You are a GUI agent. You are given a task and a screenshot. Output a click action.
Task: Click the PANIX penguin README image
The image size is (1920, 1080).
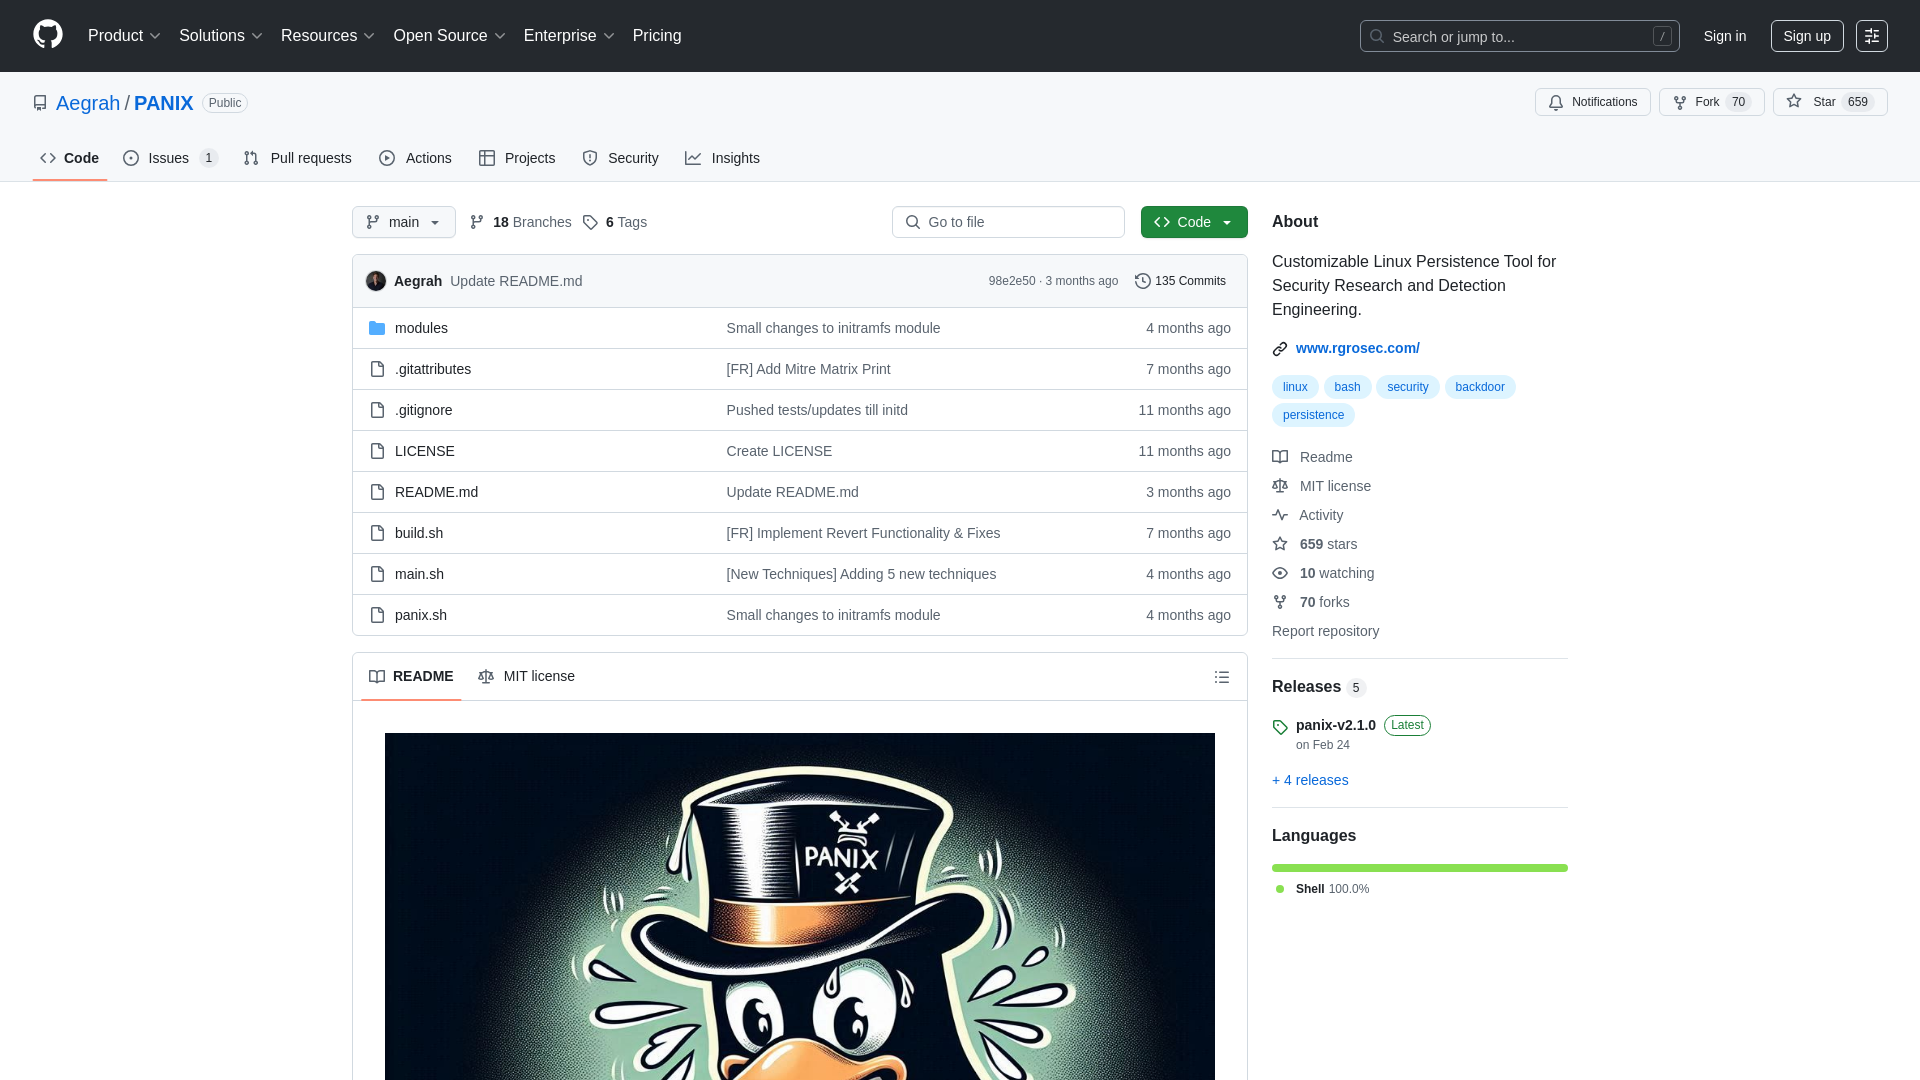800,906
